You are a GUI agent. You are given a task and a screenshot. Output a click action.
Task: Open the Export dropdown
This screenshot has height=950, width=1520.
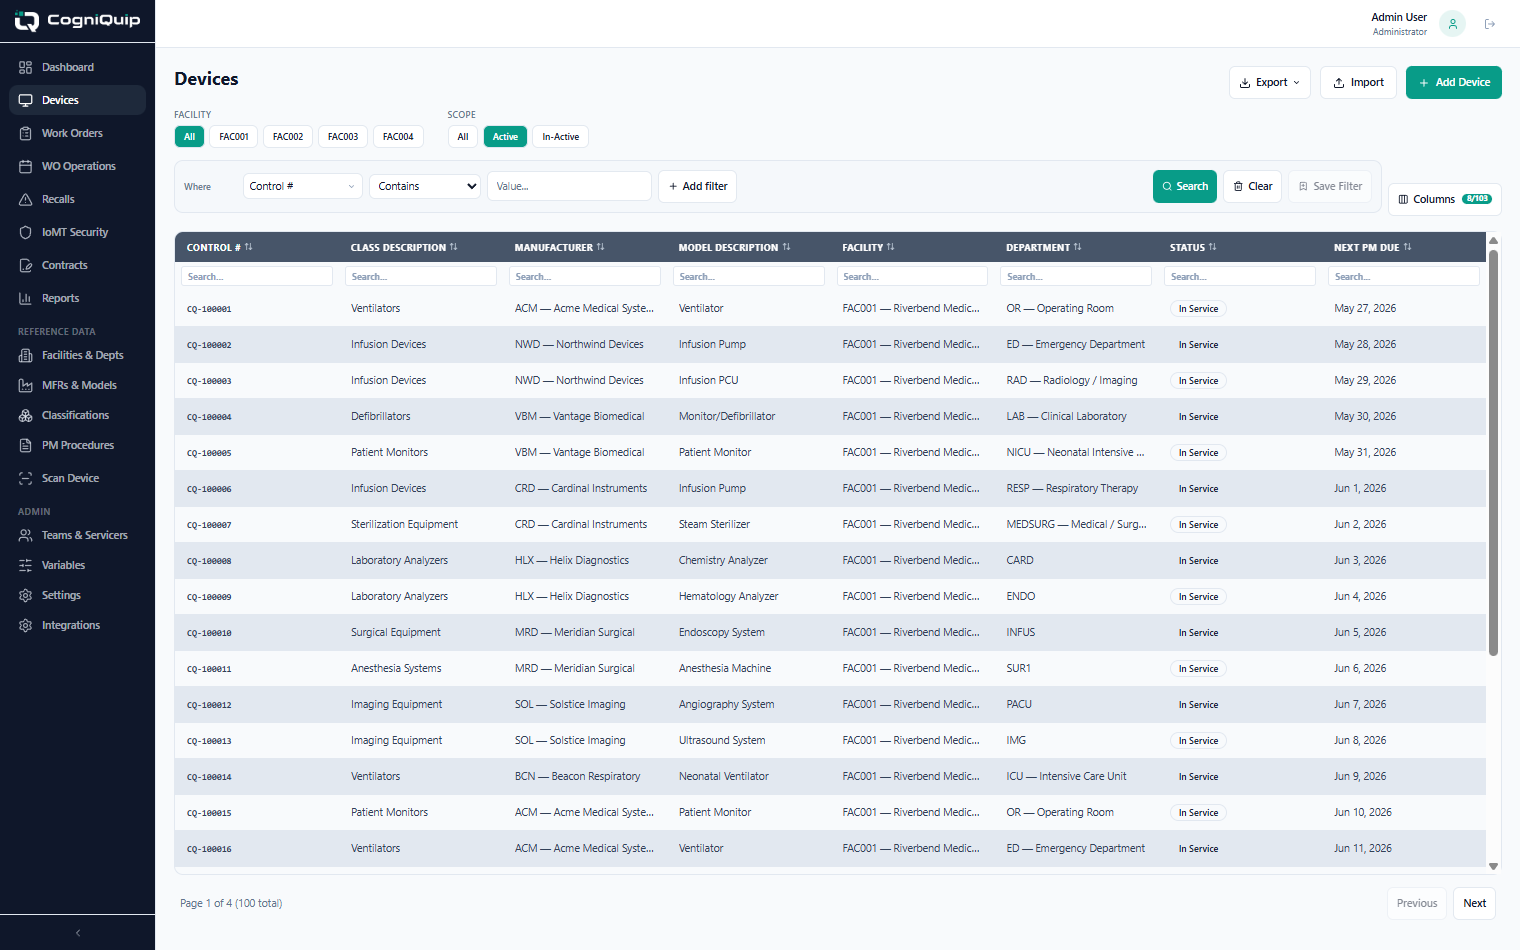tap(1270, 82)
